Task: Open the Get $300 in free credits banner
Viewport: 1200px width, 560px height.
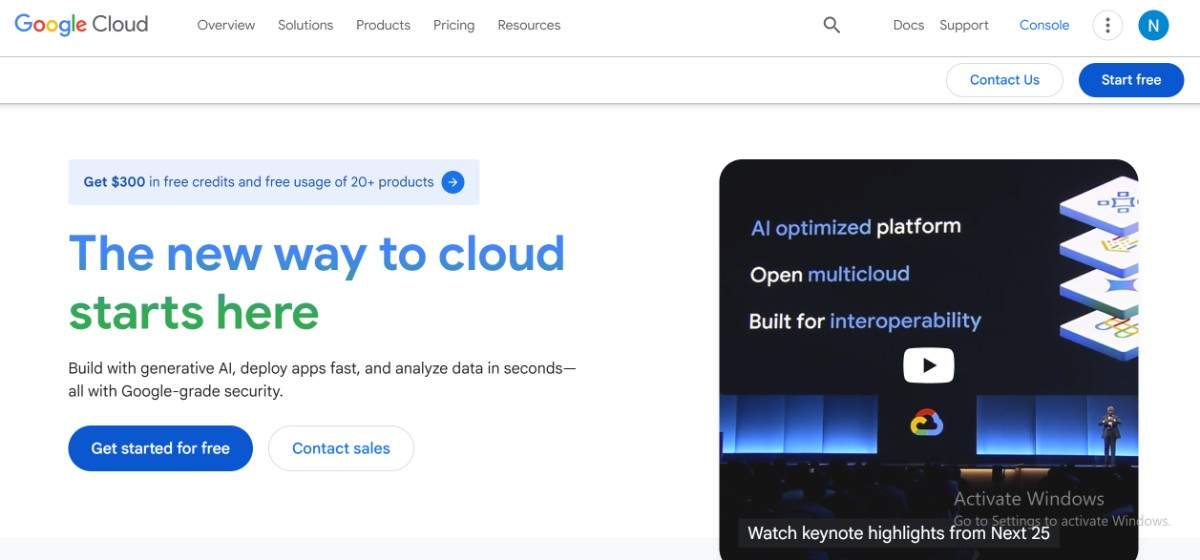Action: pos(273,182)
